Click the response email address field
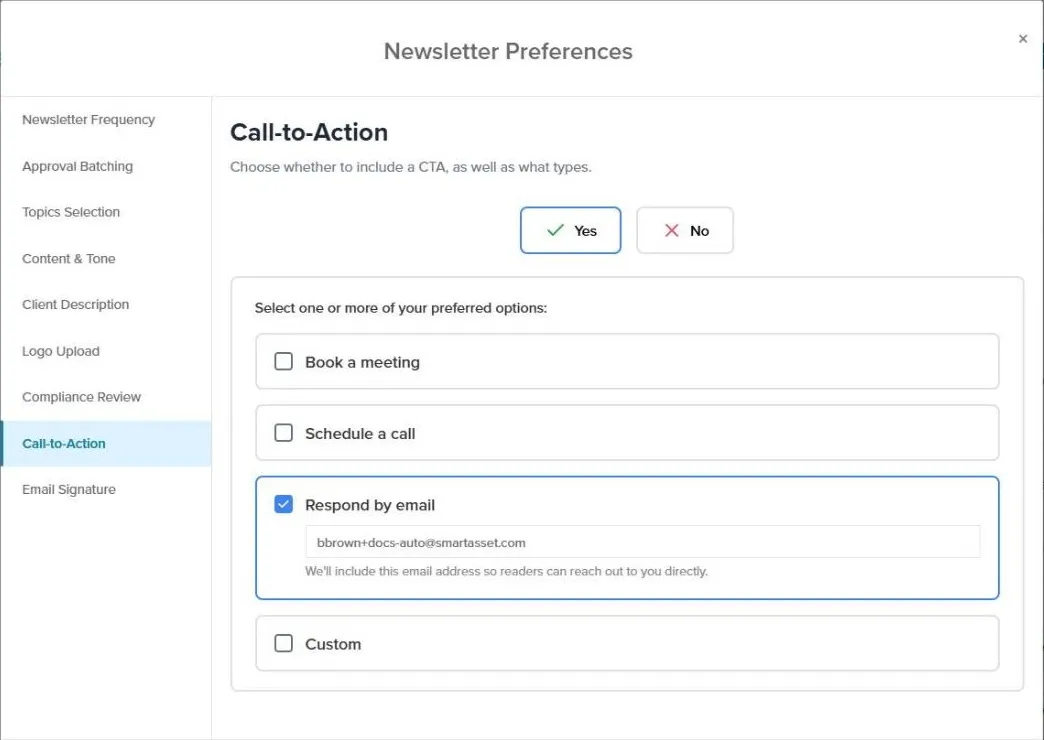Screen dimensions: 1044x740 (x=643, y=542)
